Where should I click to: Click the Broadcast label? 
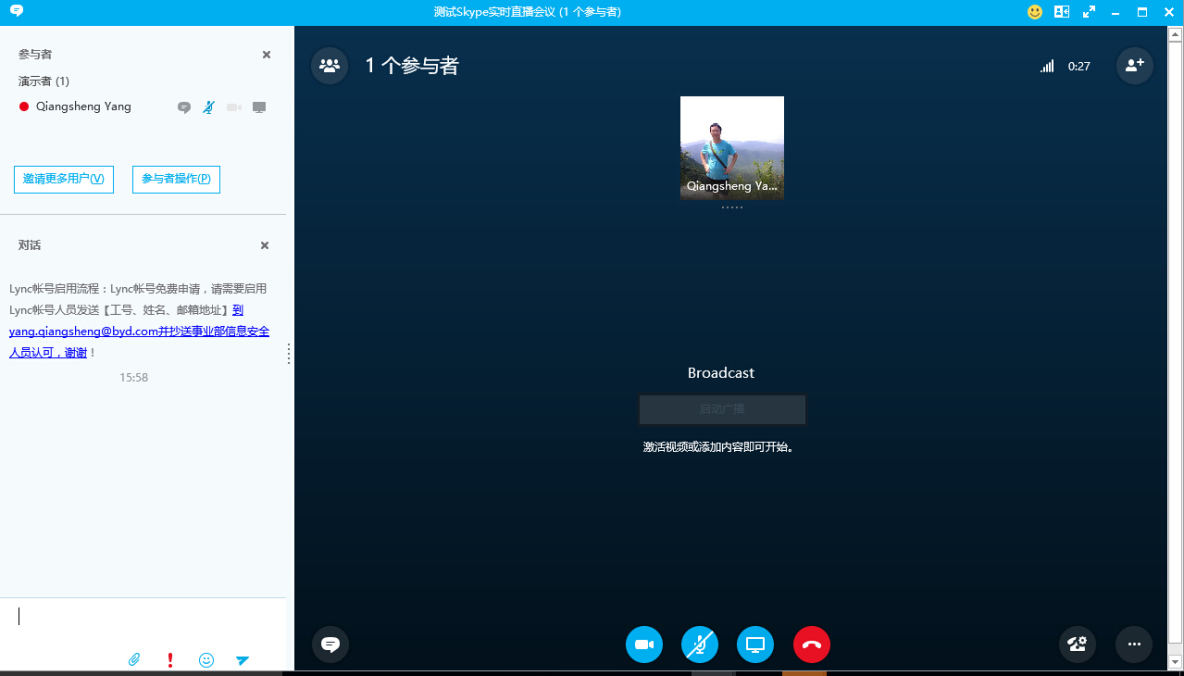click(721, 372)
